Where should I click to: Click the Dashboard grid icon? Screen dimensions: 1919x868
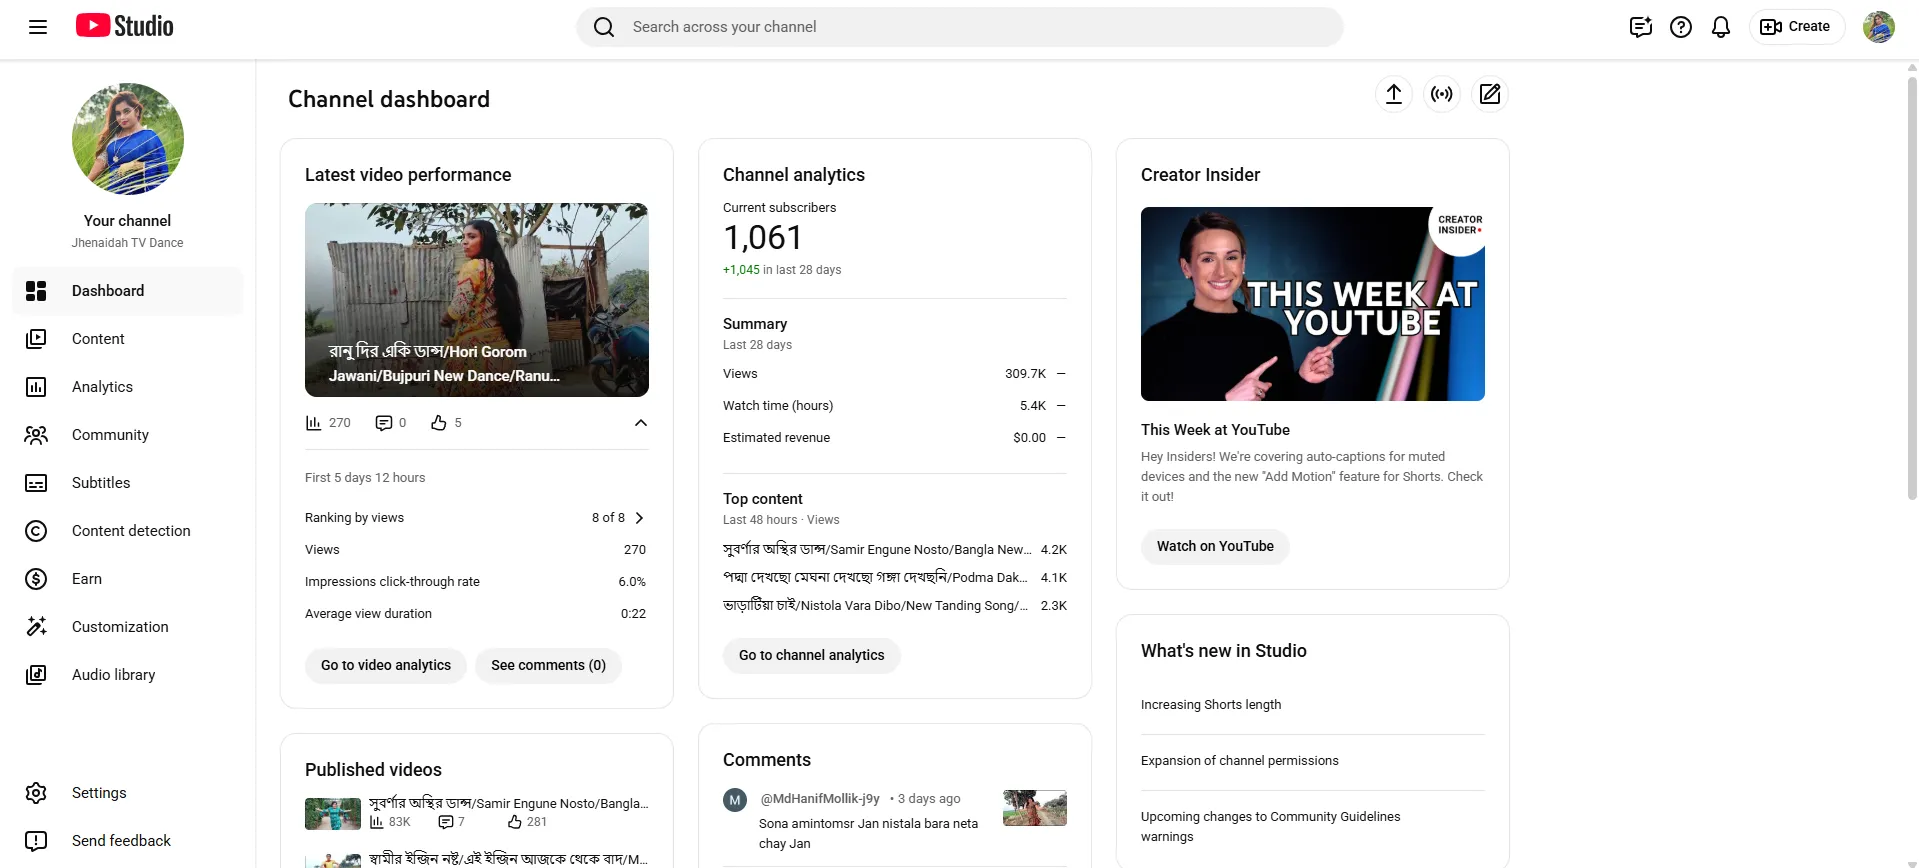pos(36,291)
